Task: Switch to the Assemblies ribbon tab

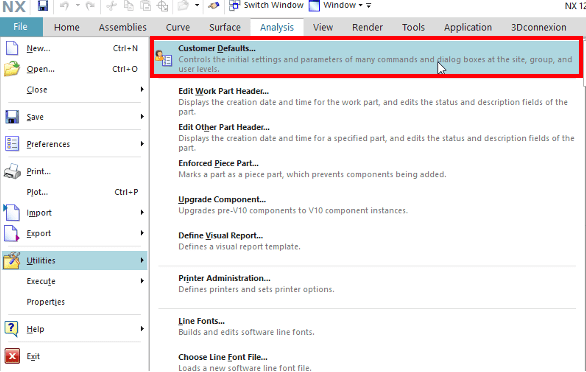Action: pyautogui.click(x=123, y=27)
